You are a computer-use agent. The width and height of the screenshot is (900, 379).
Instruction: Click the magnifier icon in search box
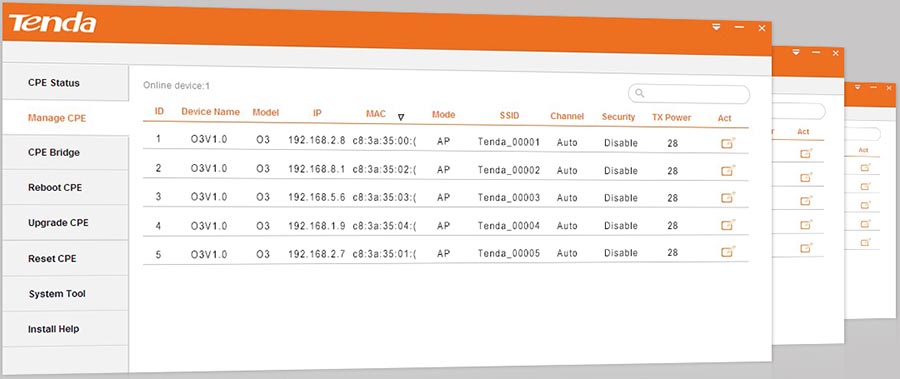point(640,93)
